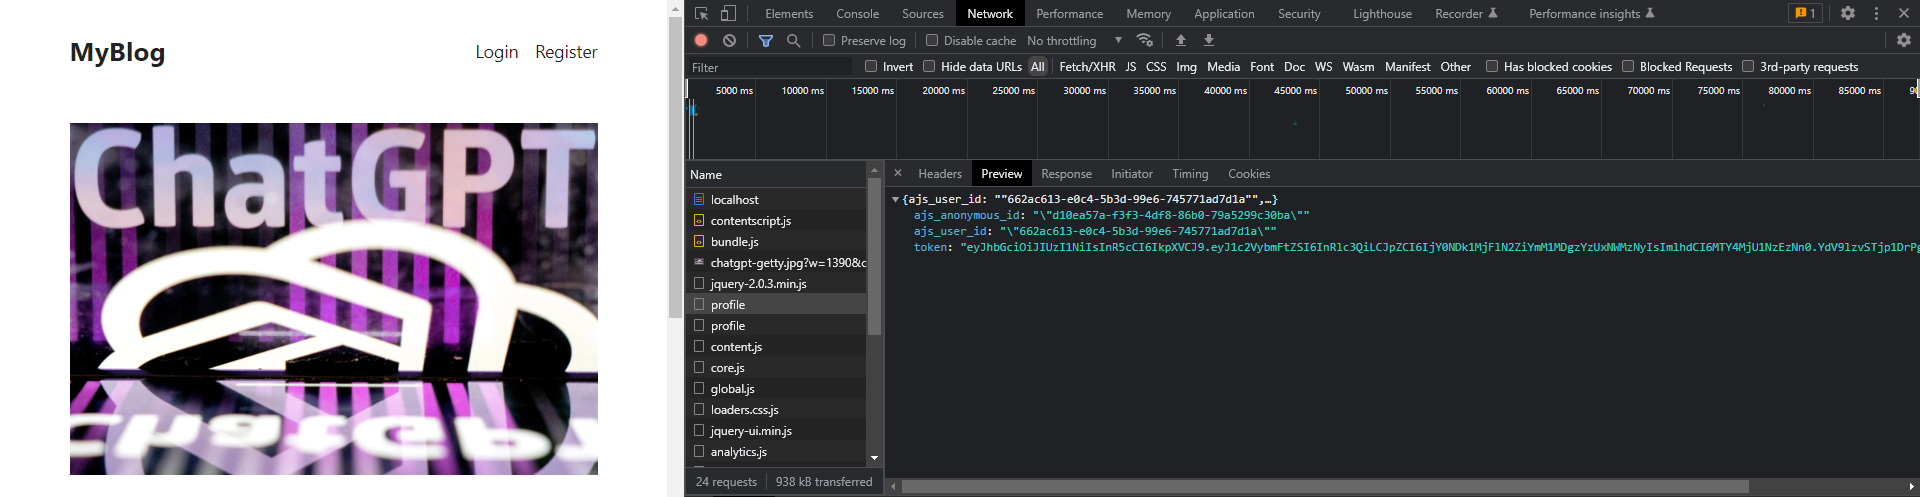Switch to the Sources tab
The height and width of the screenshot is (497, 1920).
pyautogui.click(x=922, y=14)
